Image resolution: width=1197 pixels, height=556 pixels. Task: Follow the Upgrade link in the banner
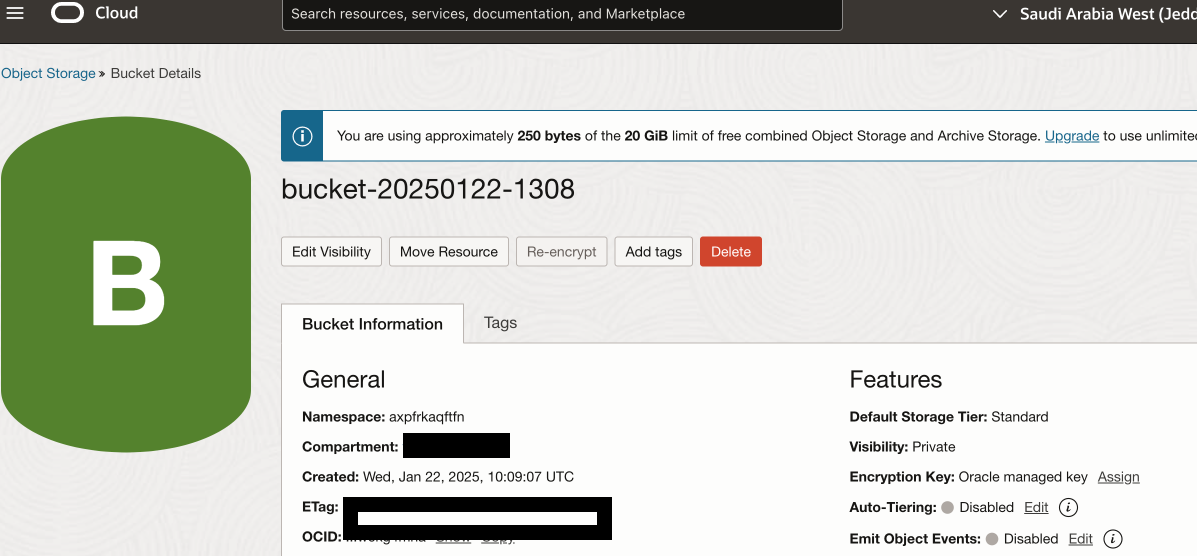point(1072,136)
